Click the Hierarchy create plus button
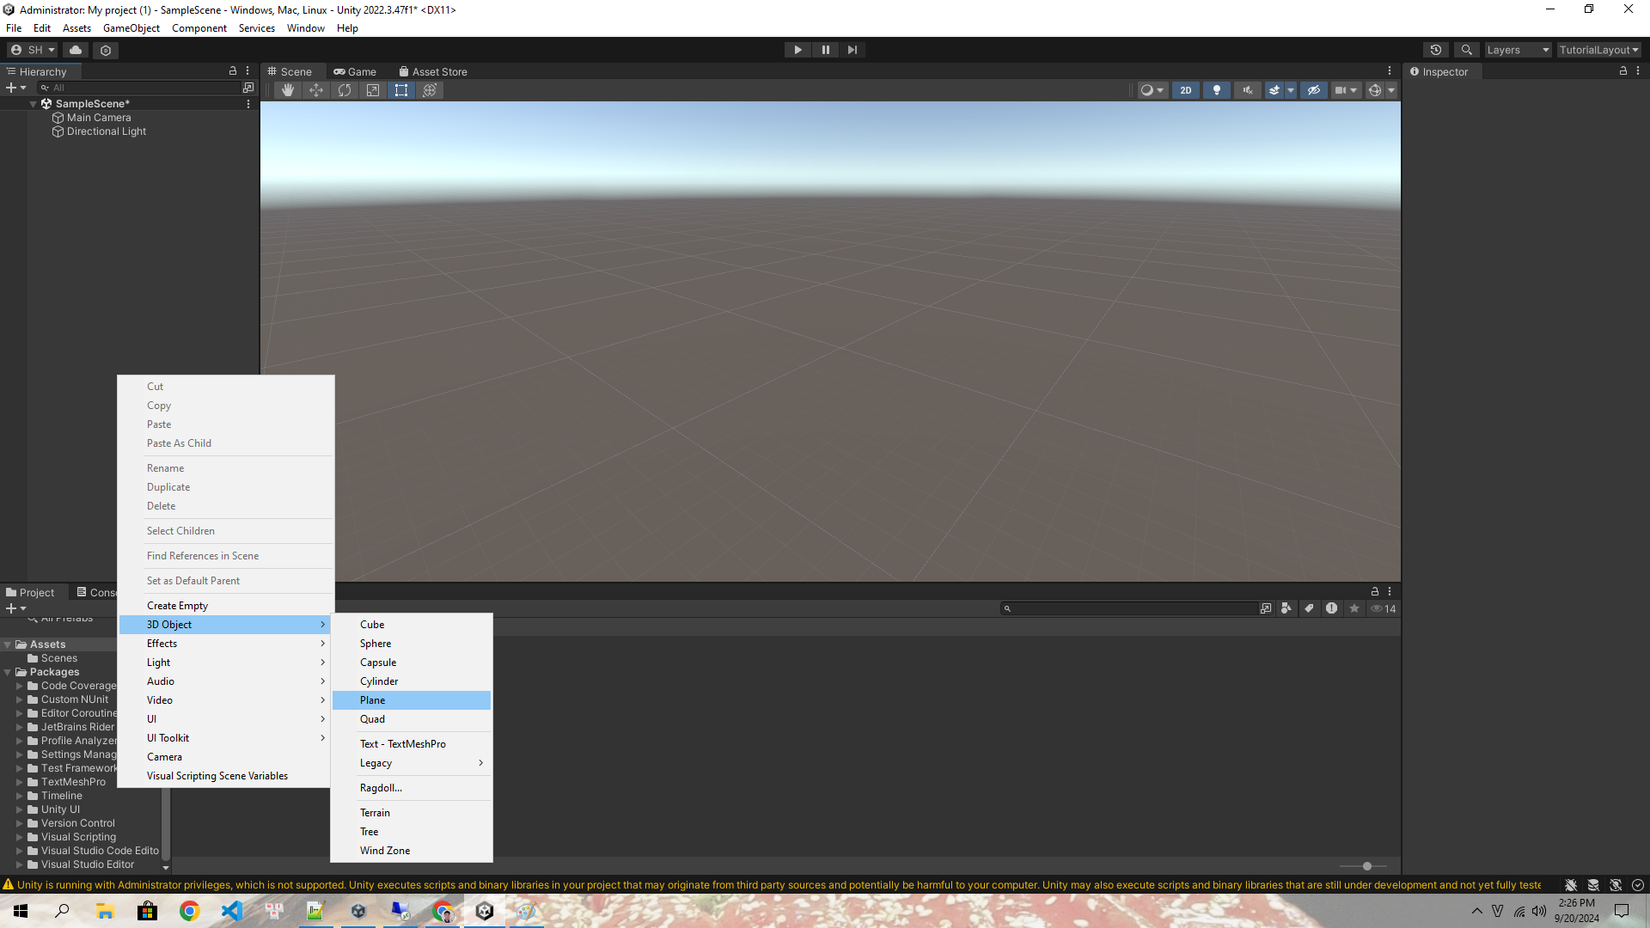 tap(16, 88)
